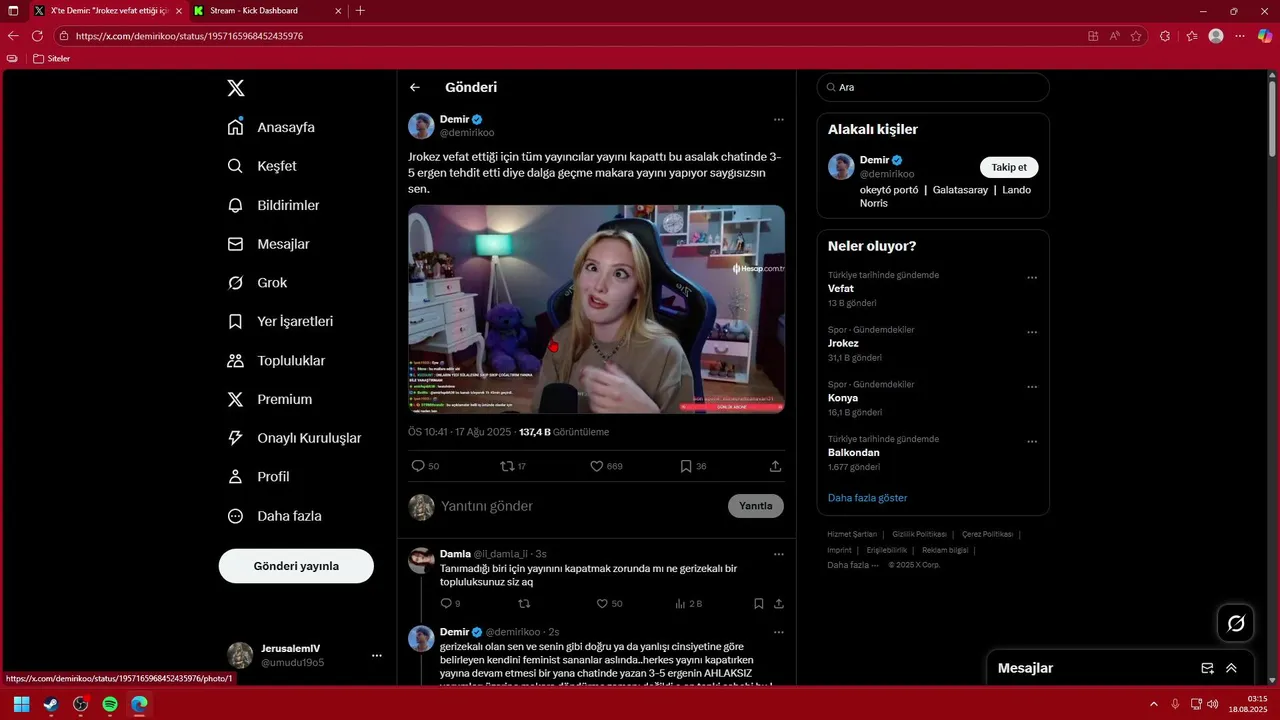Open a new browser tab
Screen dimensions: 1280x720
click(x=360, y=11)
